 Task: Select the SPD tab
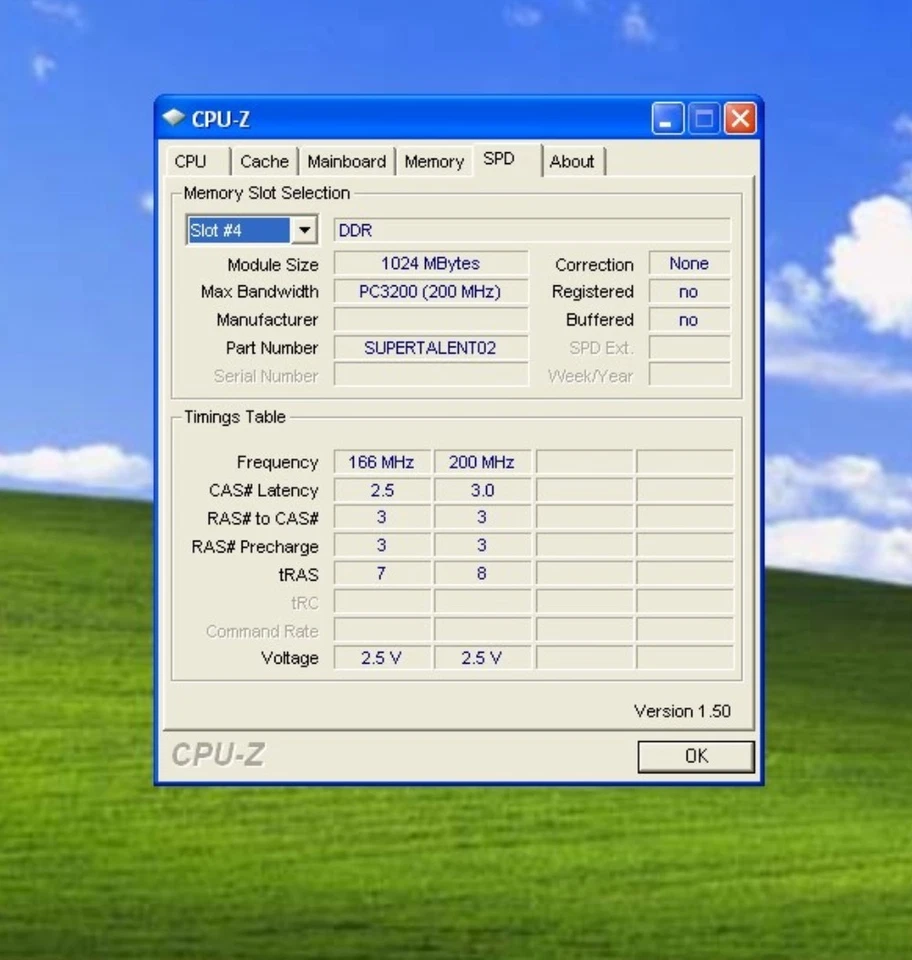click(x=499, y=160)
